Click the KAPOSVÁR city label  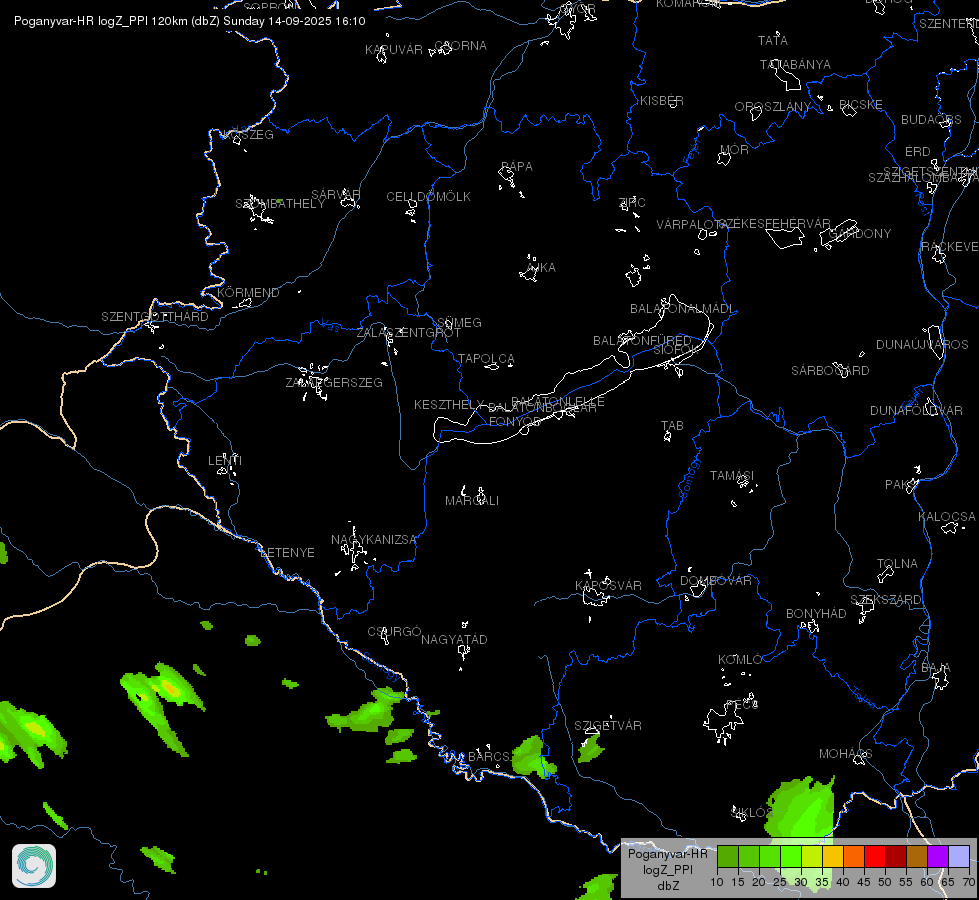pos(608,585)
